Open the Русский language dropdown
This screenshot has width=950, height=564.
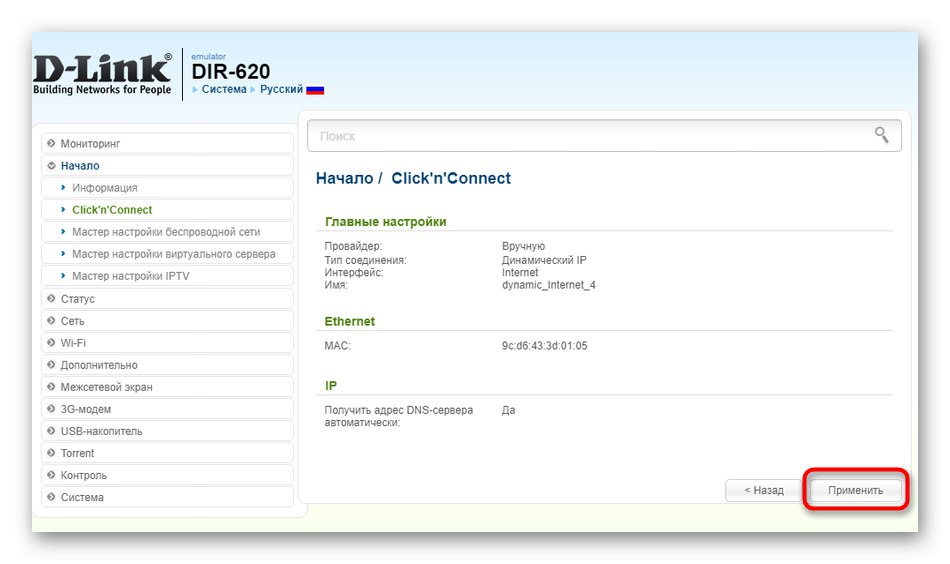coord(281,89)
